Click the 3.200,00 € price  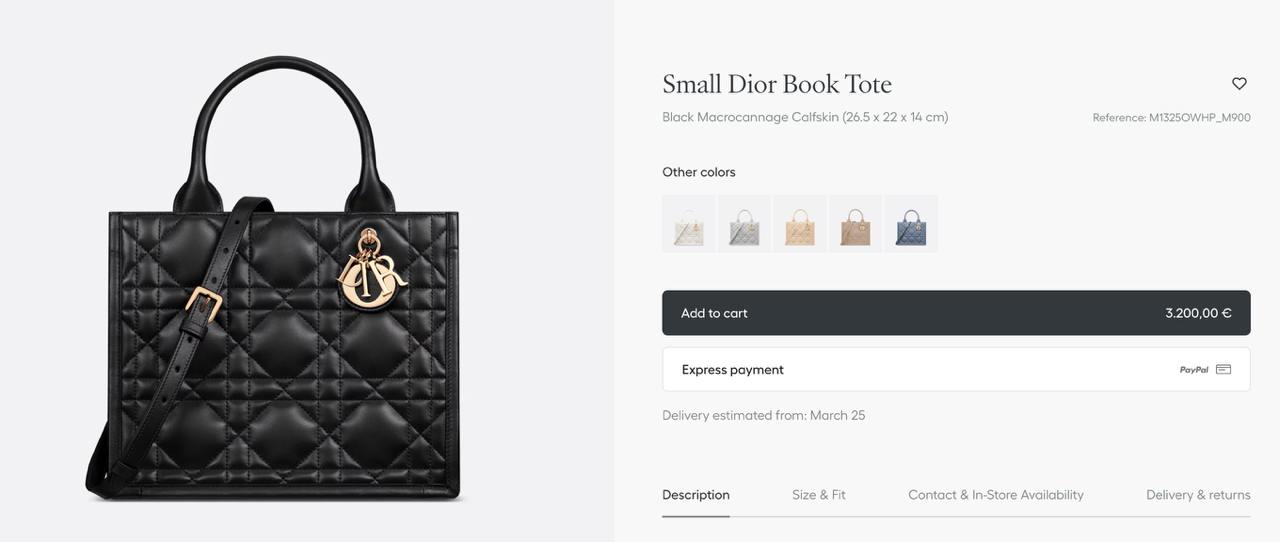pyautogui.click(x=1198, y=313)
